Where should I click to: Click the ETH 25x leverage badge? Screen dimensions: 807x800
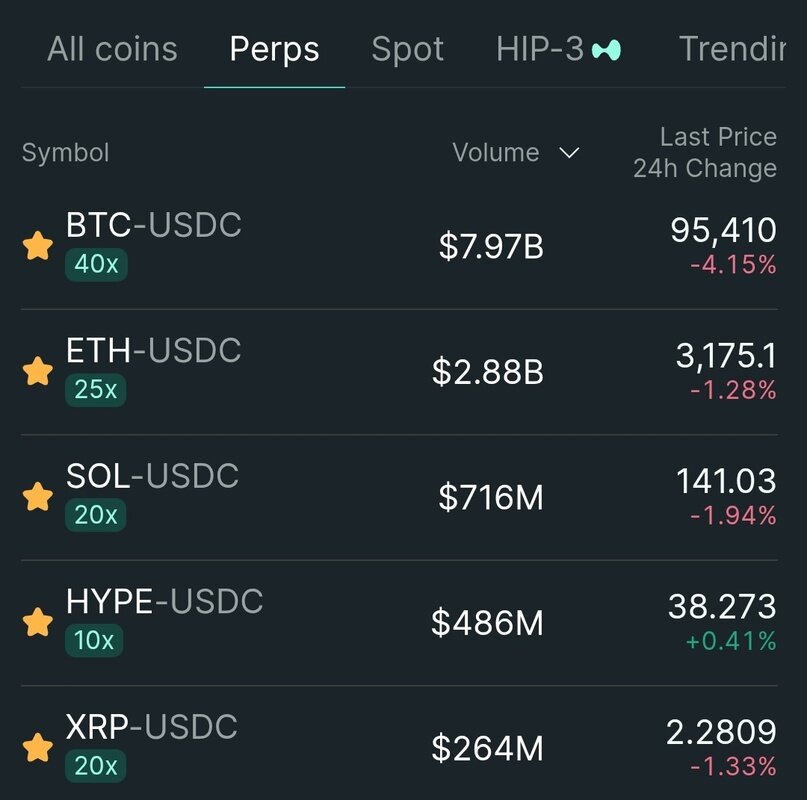[96, 390]
